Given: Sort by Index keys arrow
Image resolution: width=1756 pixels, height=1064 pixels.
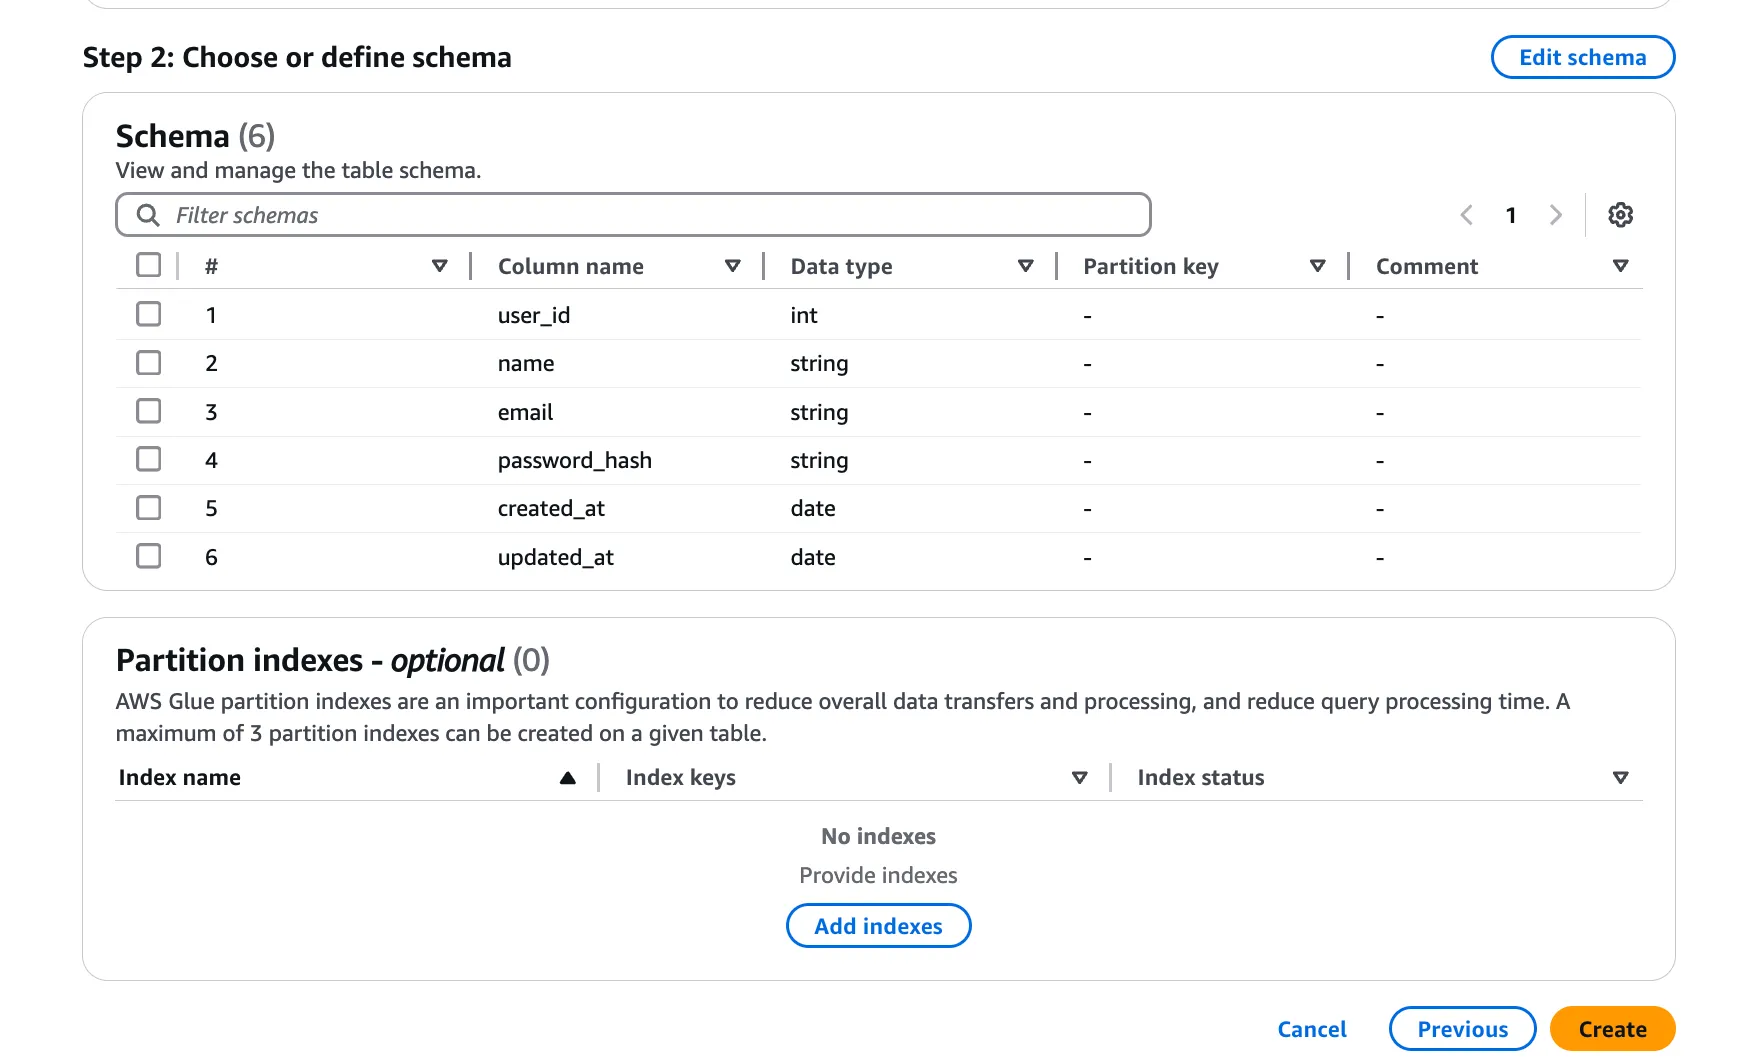Looking at the screenshot, I should (x=1079, y=778).
